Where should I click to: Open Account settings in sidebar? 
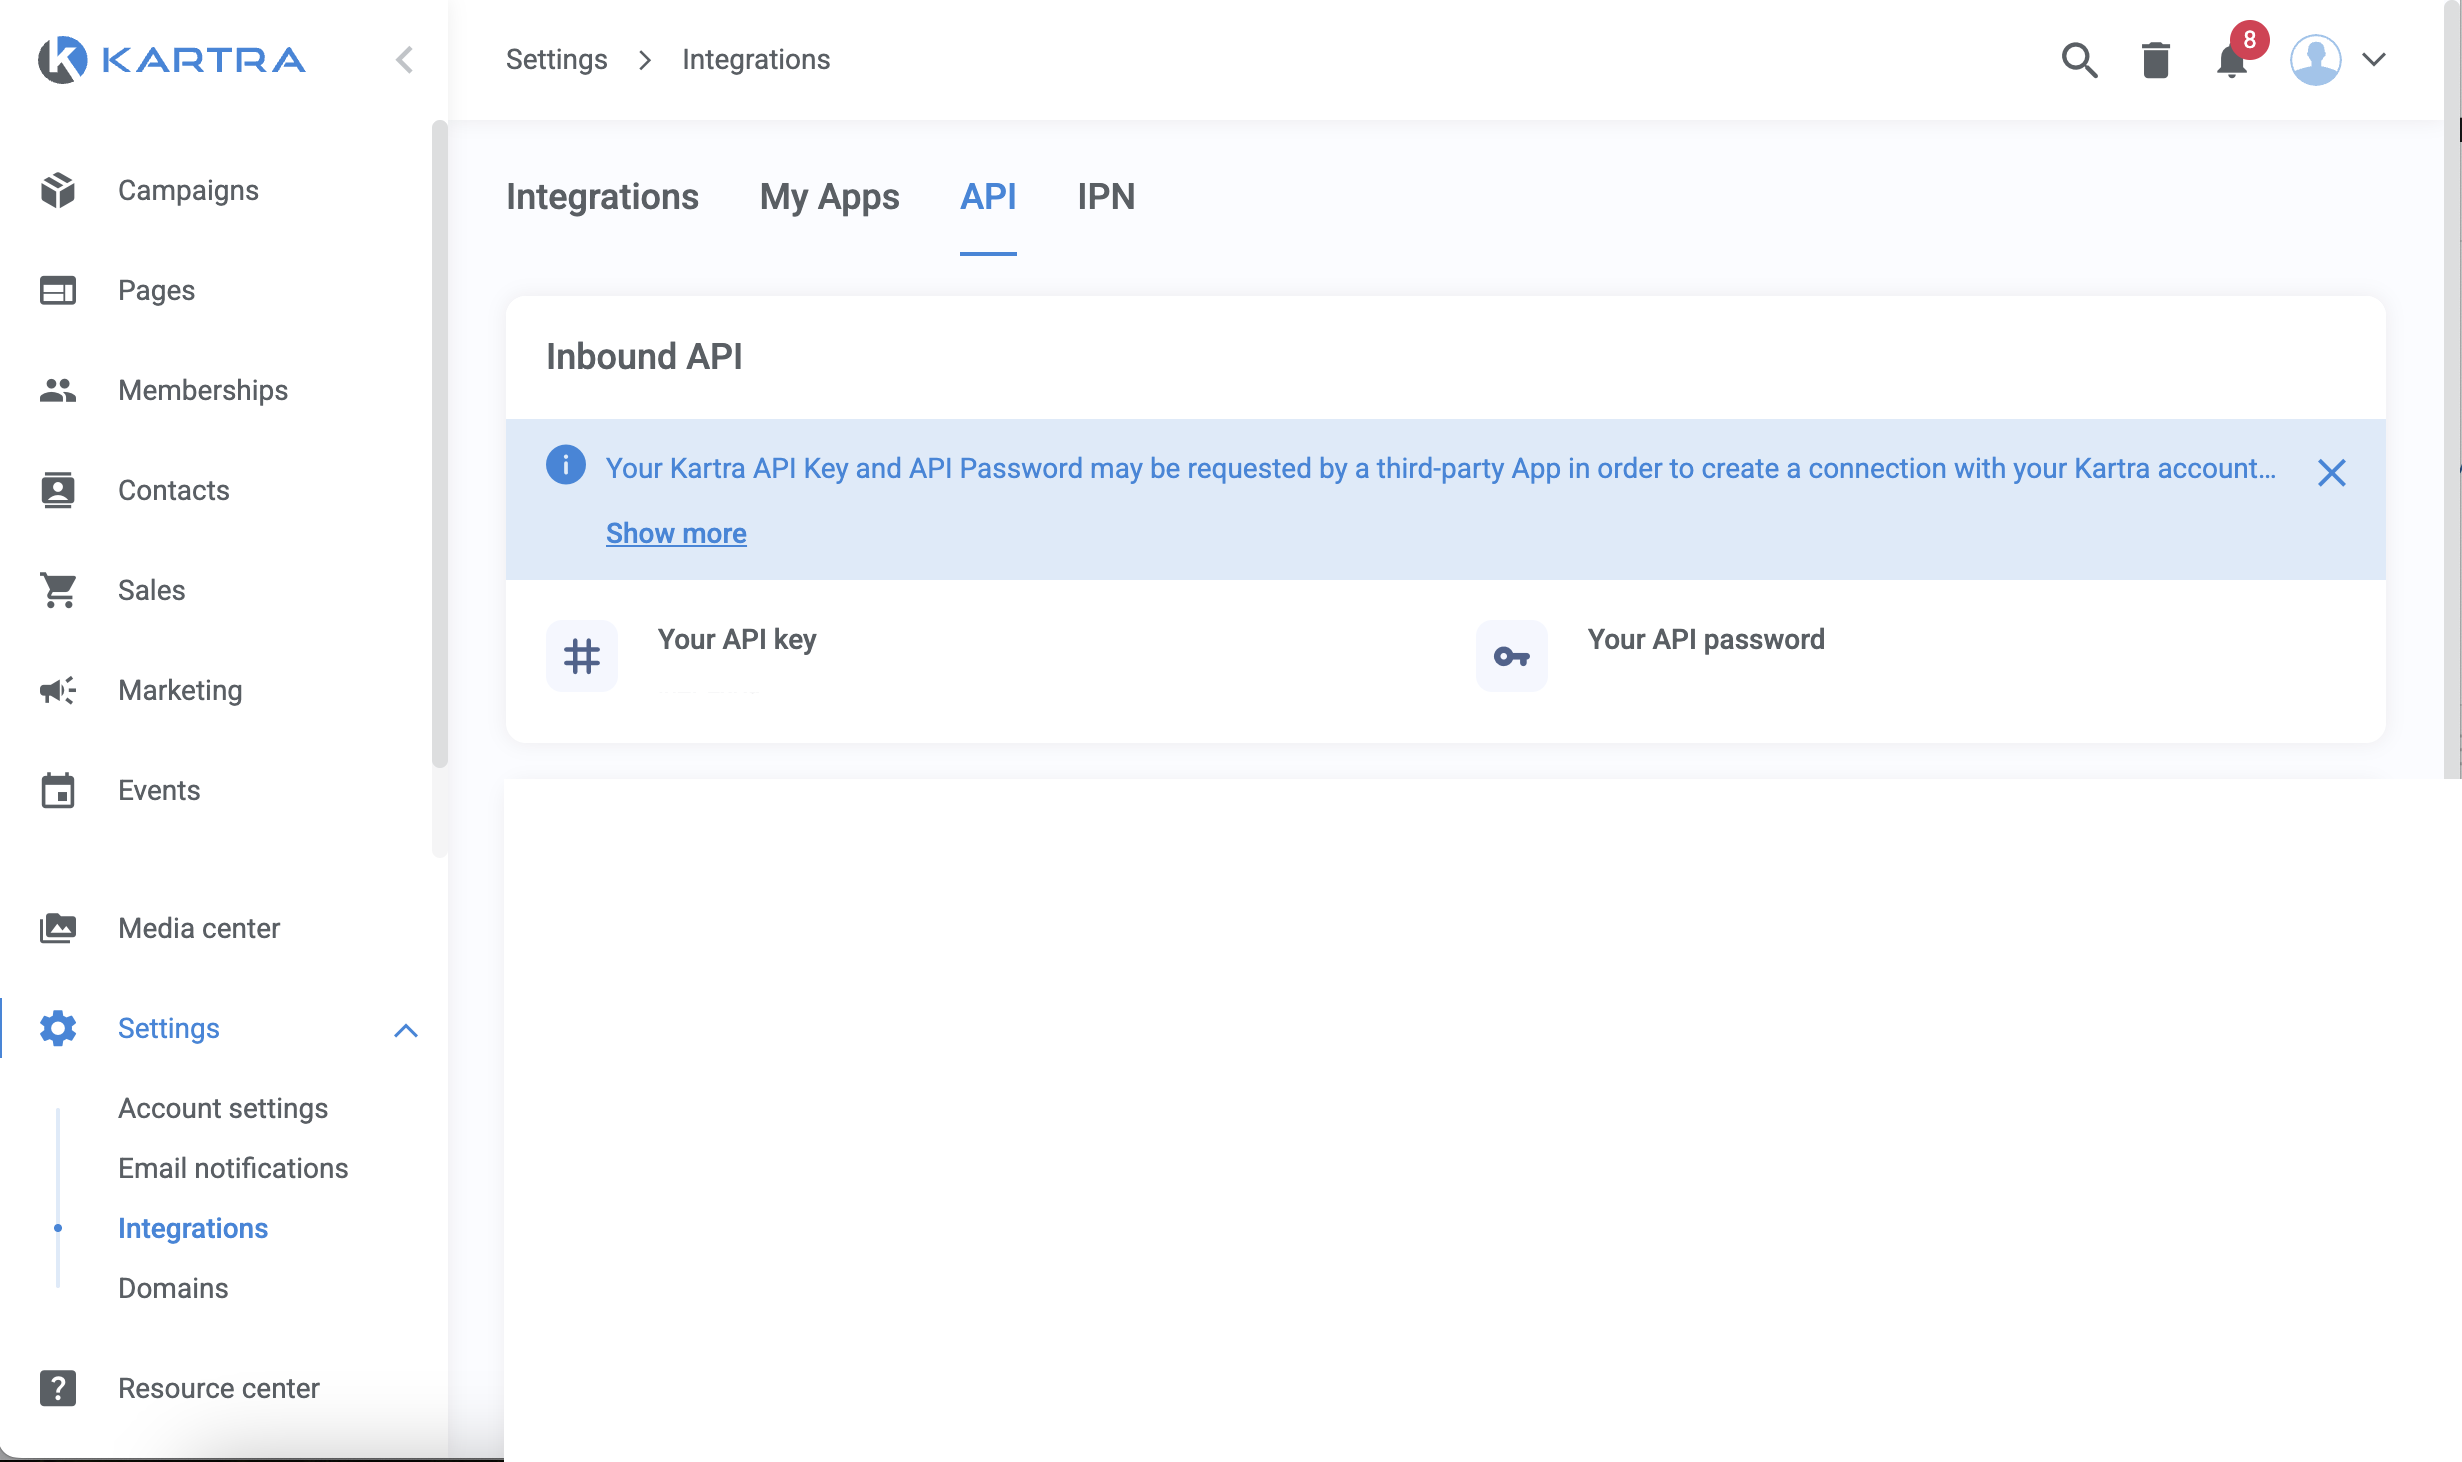pos(223,1108)
